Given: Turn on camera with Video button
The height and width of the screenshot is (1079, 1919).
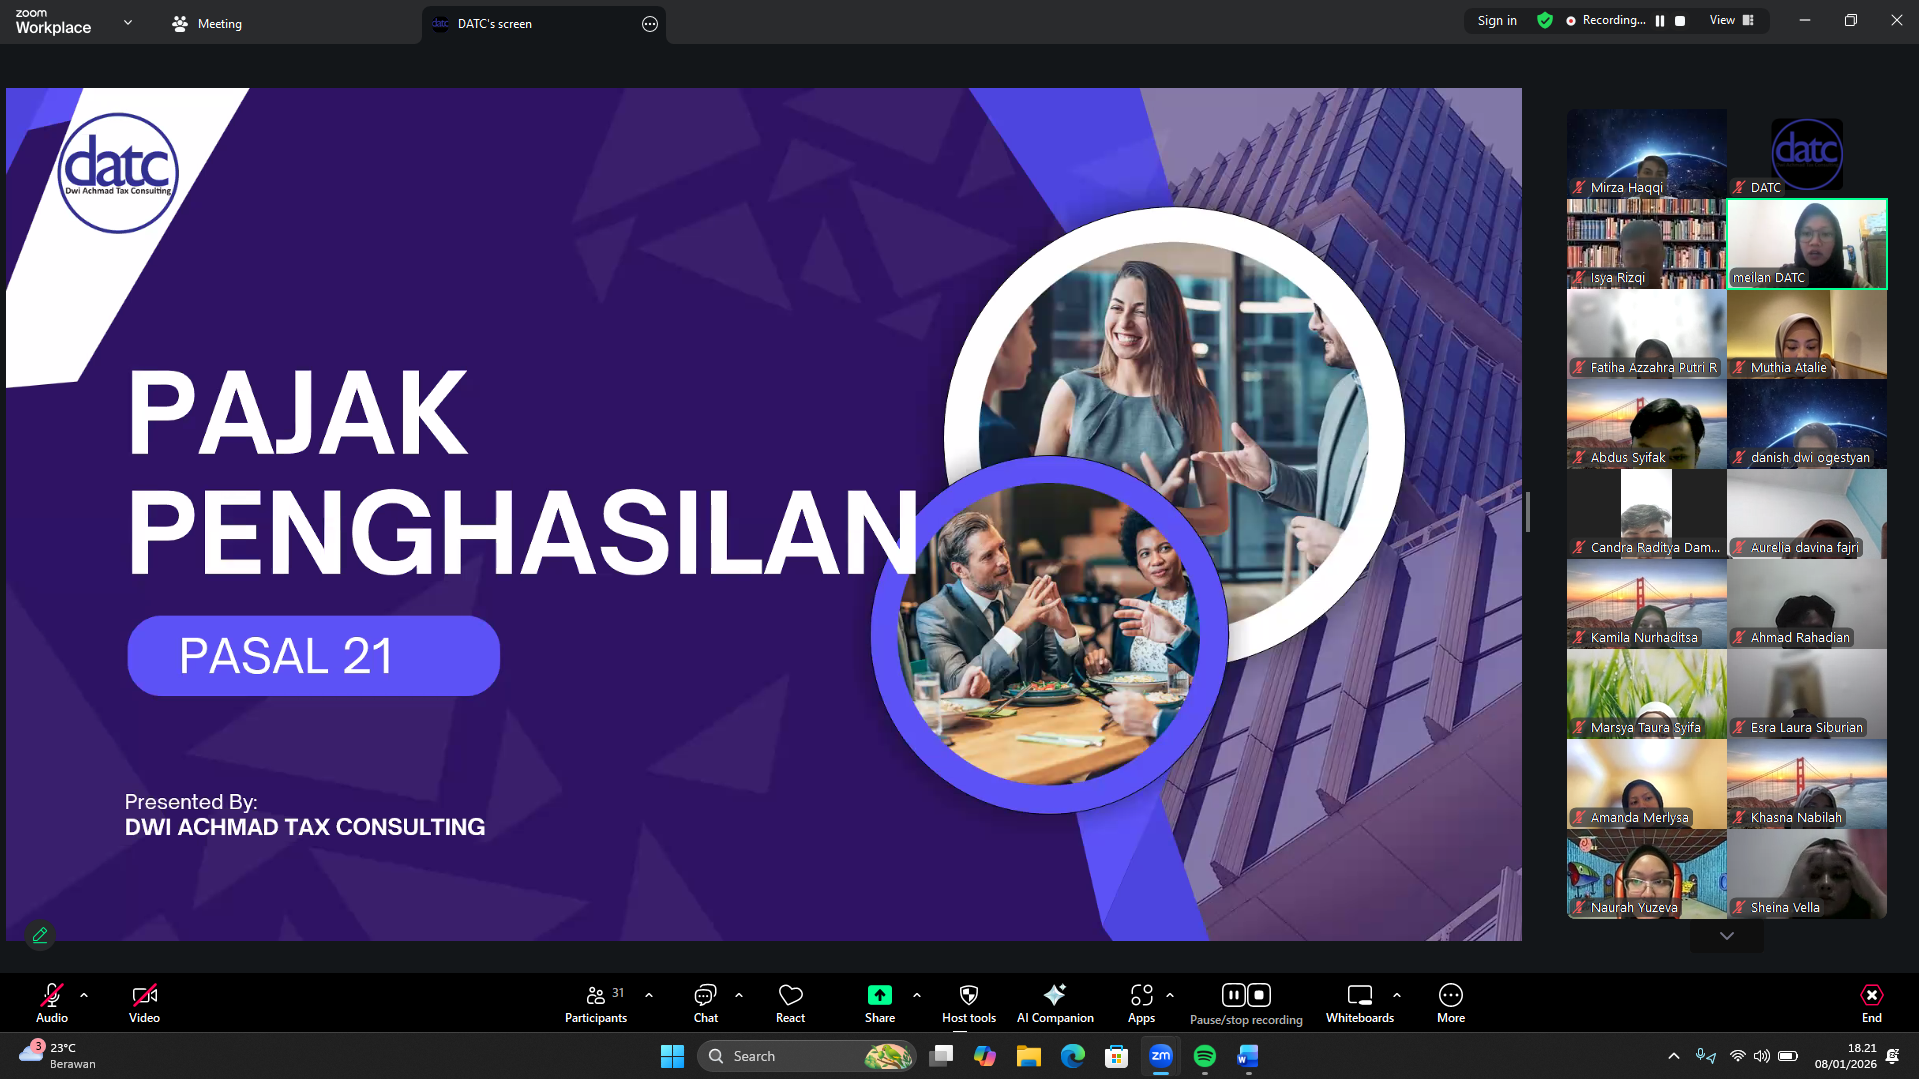Looking at the screenshot, I should coord(144,1002).
